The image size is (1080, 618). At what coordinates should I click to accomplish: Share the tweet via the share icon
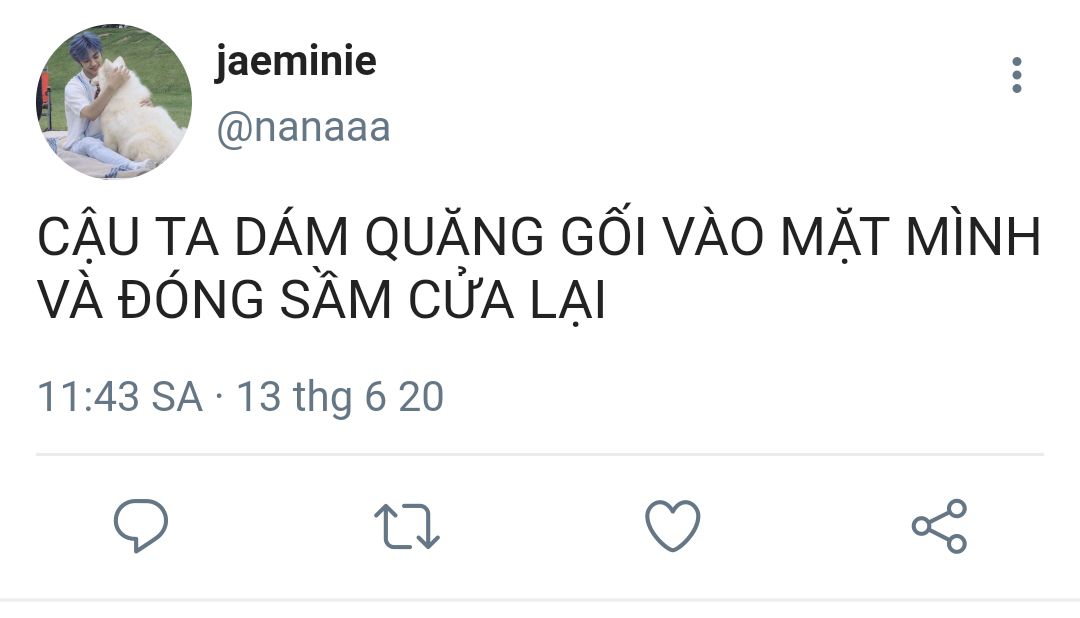point(939,526)
